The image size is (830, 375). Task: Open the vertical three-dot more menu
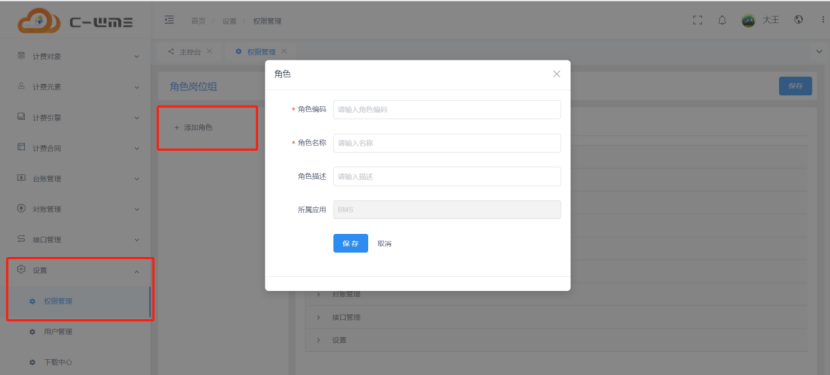pos(823,20)
